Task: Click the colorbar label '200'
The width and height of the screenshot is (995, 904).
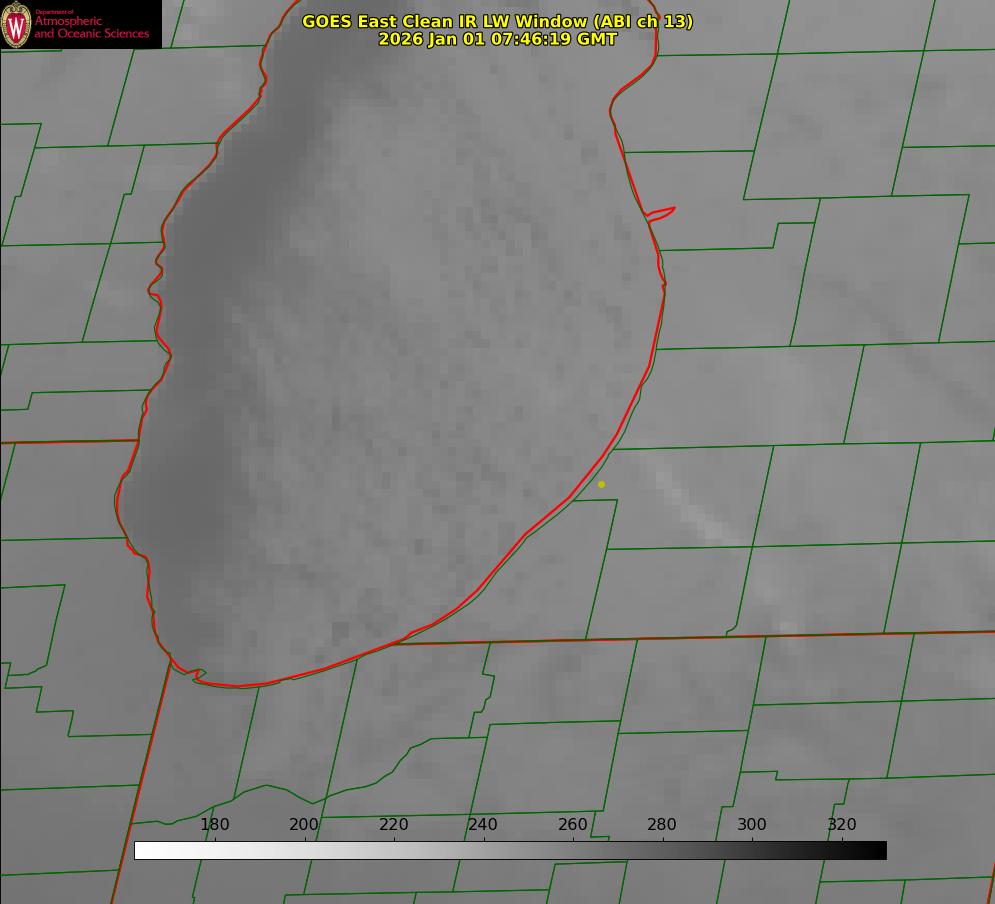Action: pos(304,824)
